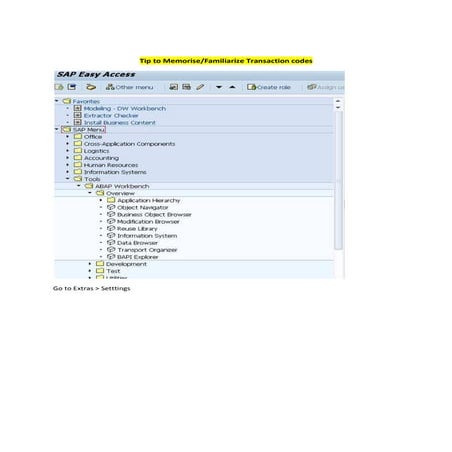Select the Human Resources label
452x452 pixels.
click(x=111, y=165)
